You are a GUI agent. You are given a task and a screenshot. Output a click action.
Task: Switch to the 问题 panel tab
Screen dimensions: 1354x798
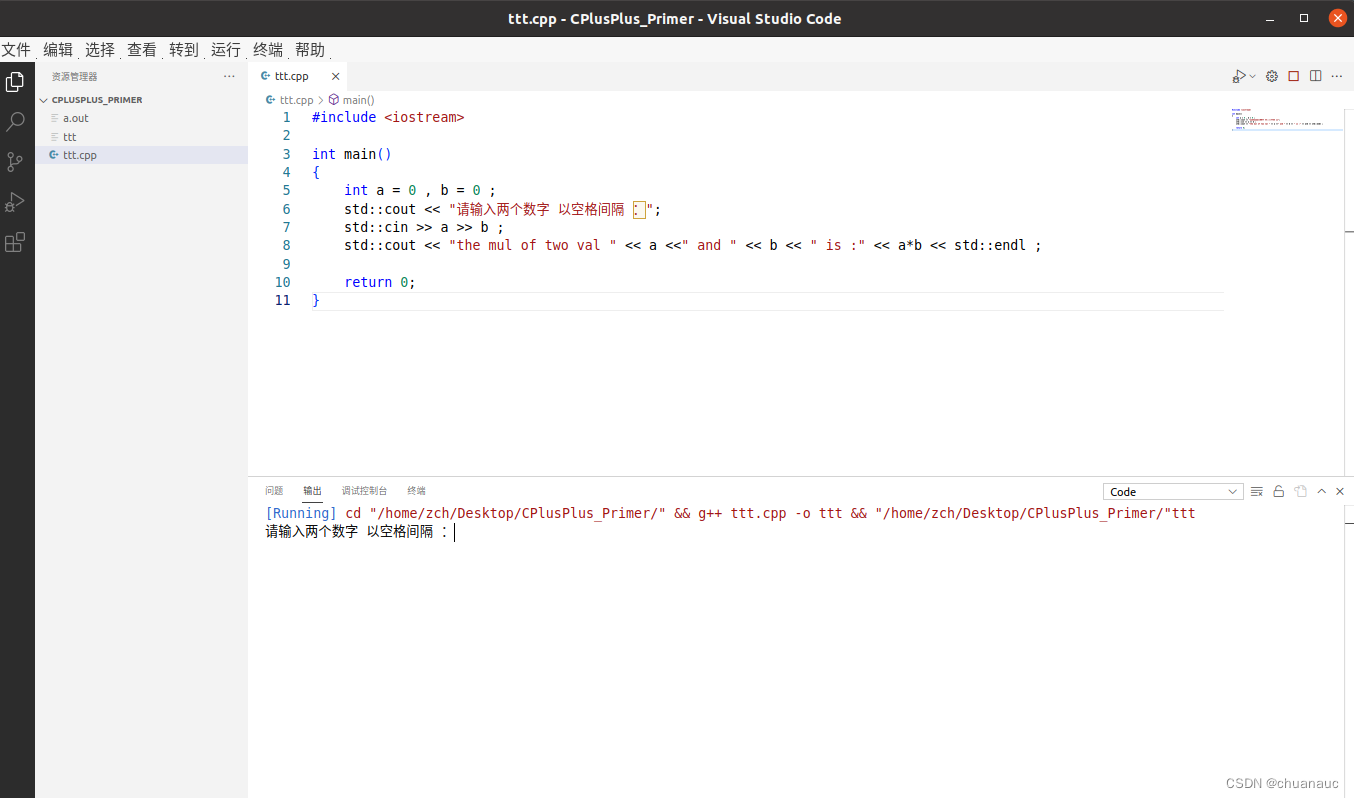pyautogui.click(x=274, y=491)
